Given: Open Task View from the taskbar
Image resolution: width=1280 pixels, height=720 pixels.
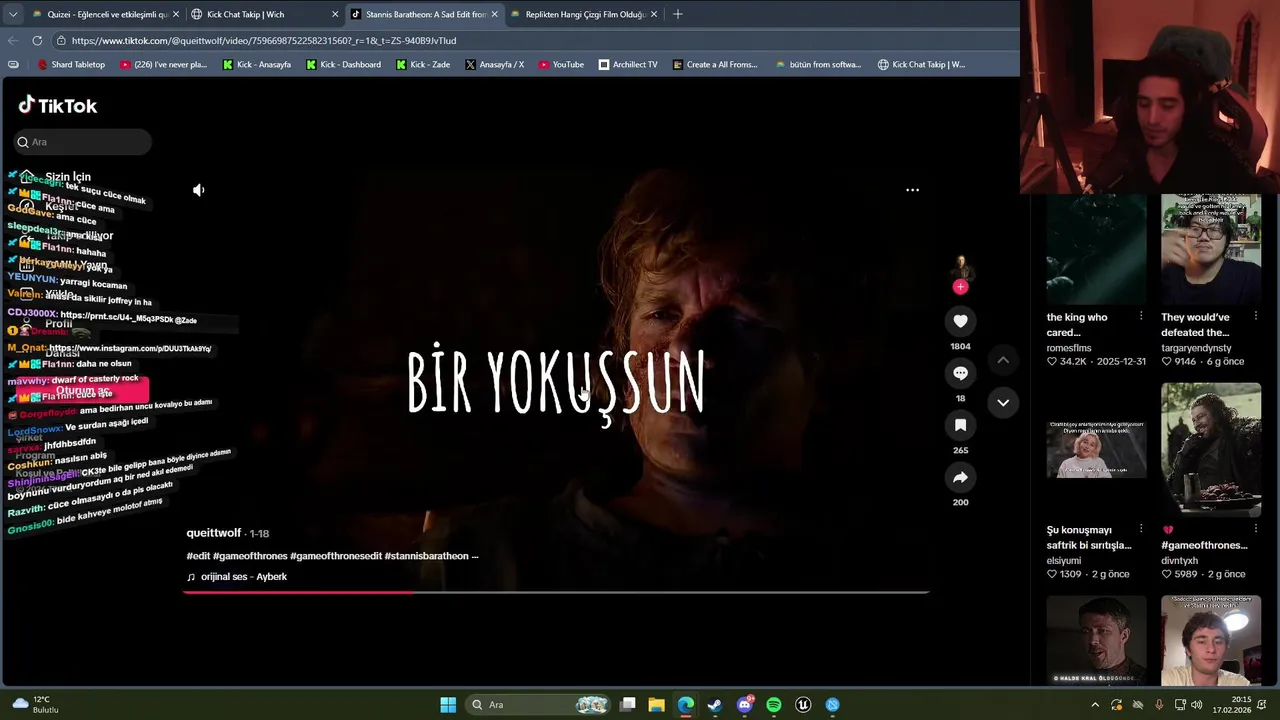Looking at the screenshot, I should (627, 705).
